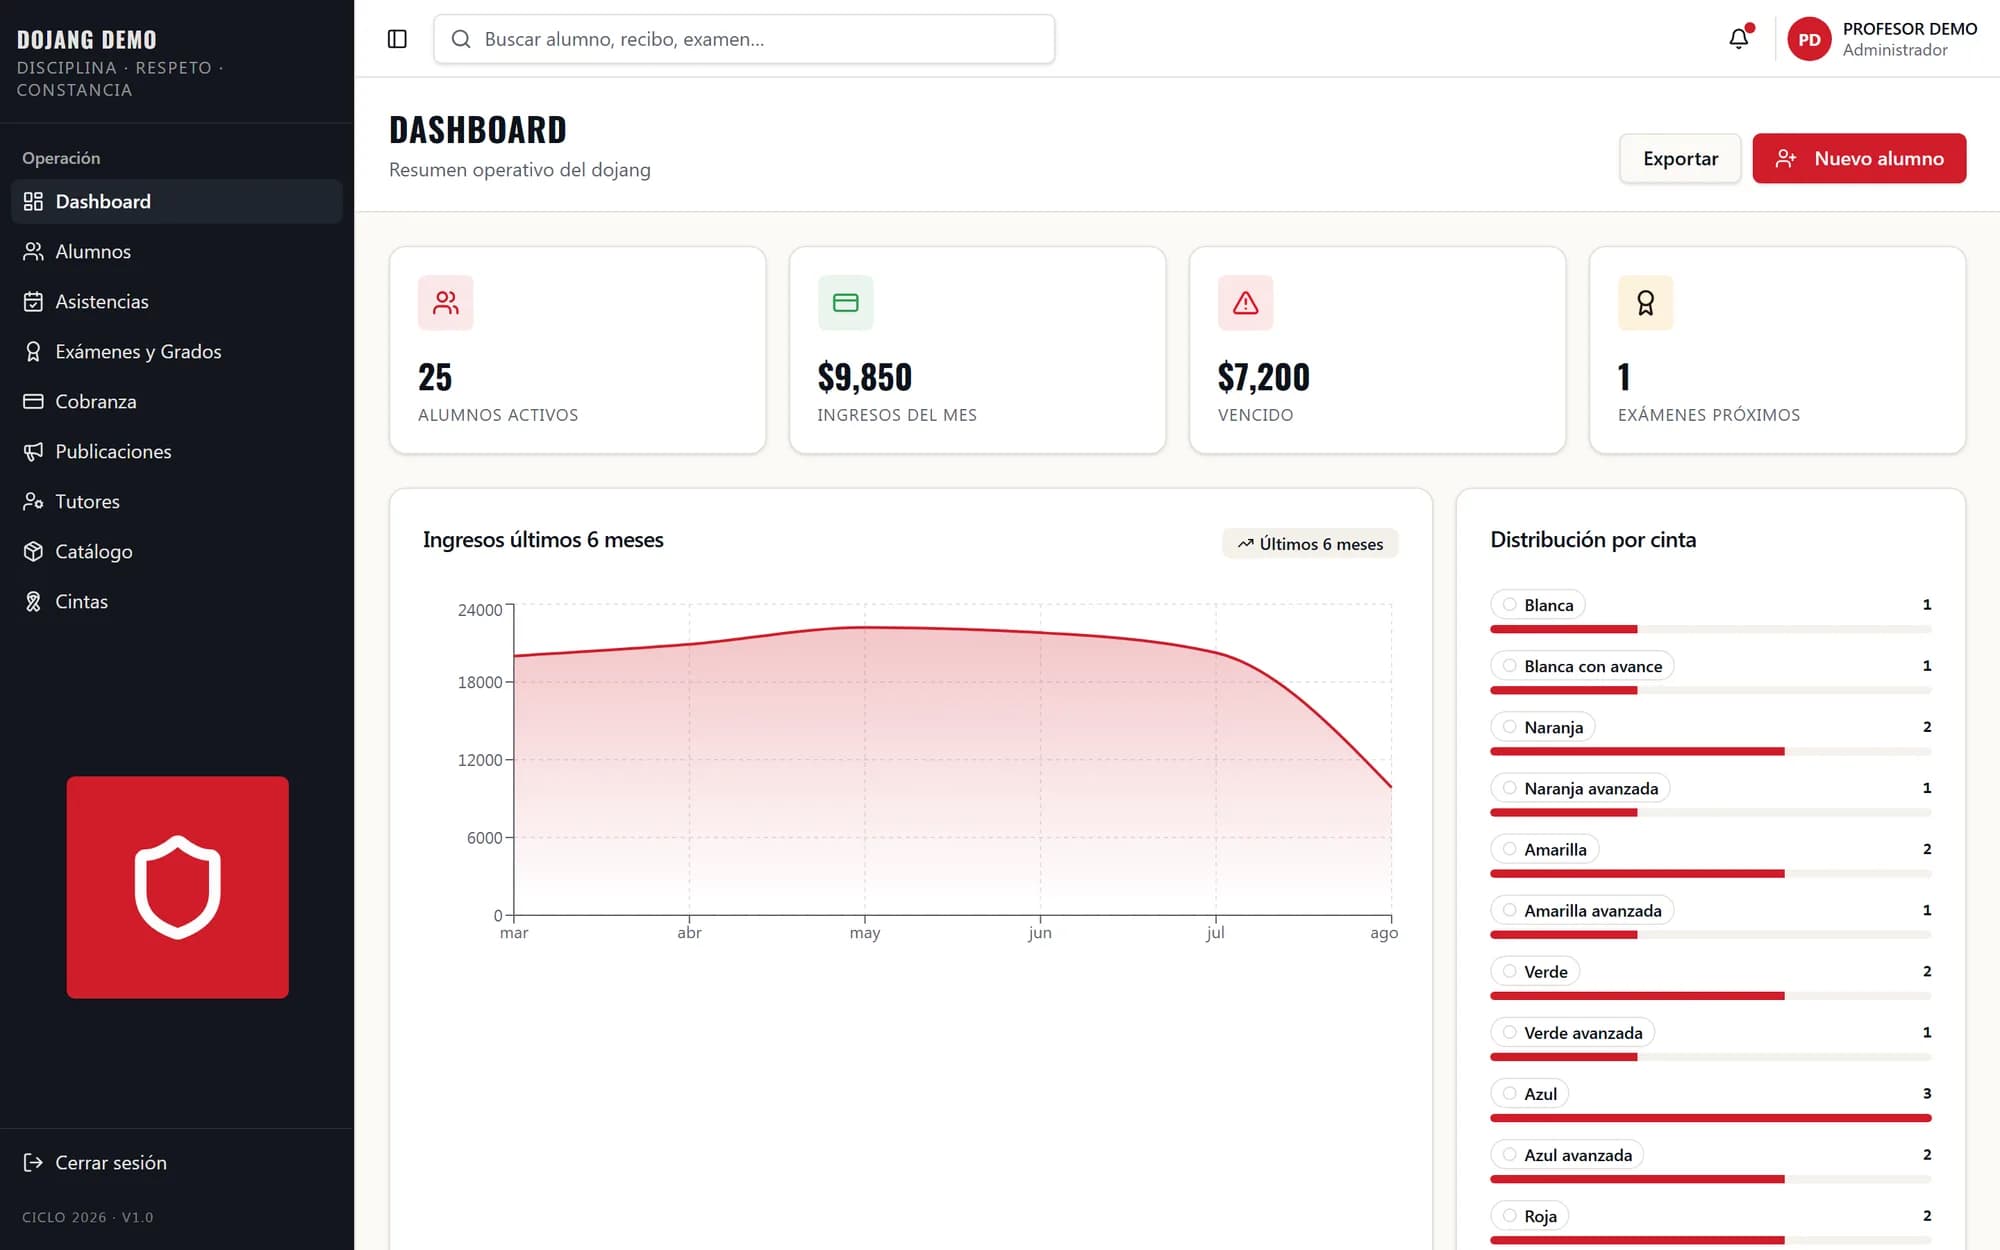Click the Amarilla belt chip
The image size is (2000, 1250).
[1544, 849]
